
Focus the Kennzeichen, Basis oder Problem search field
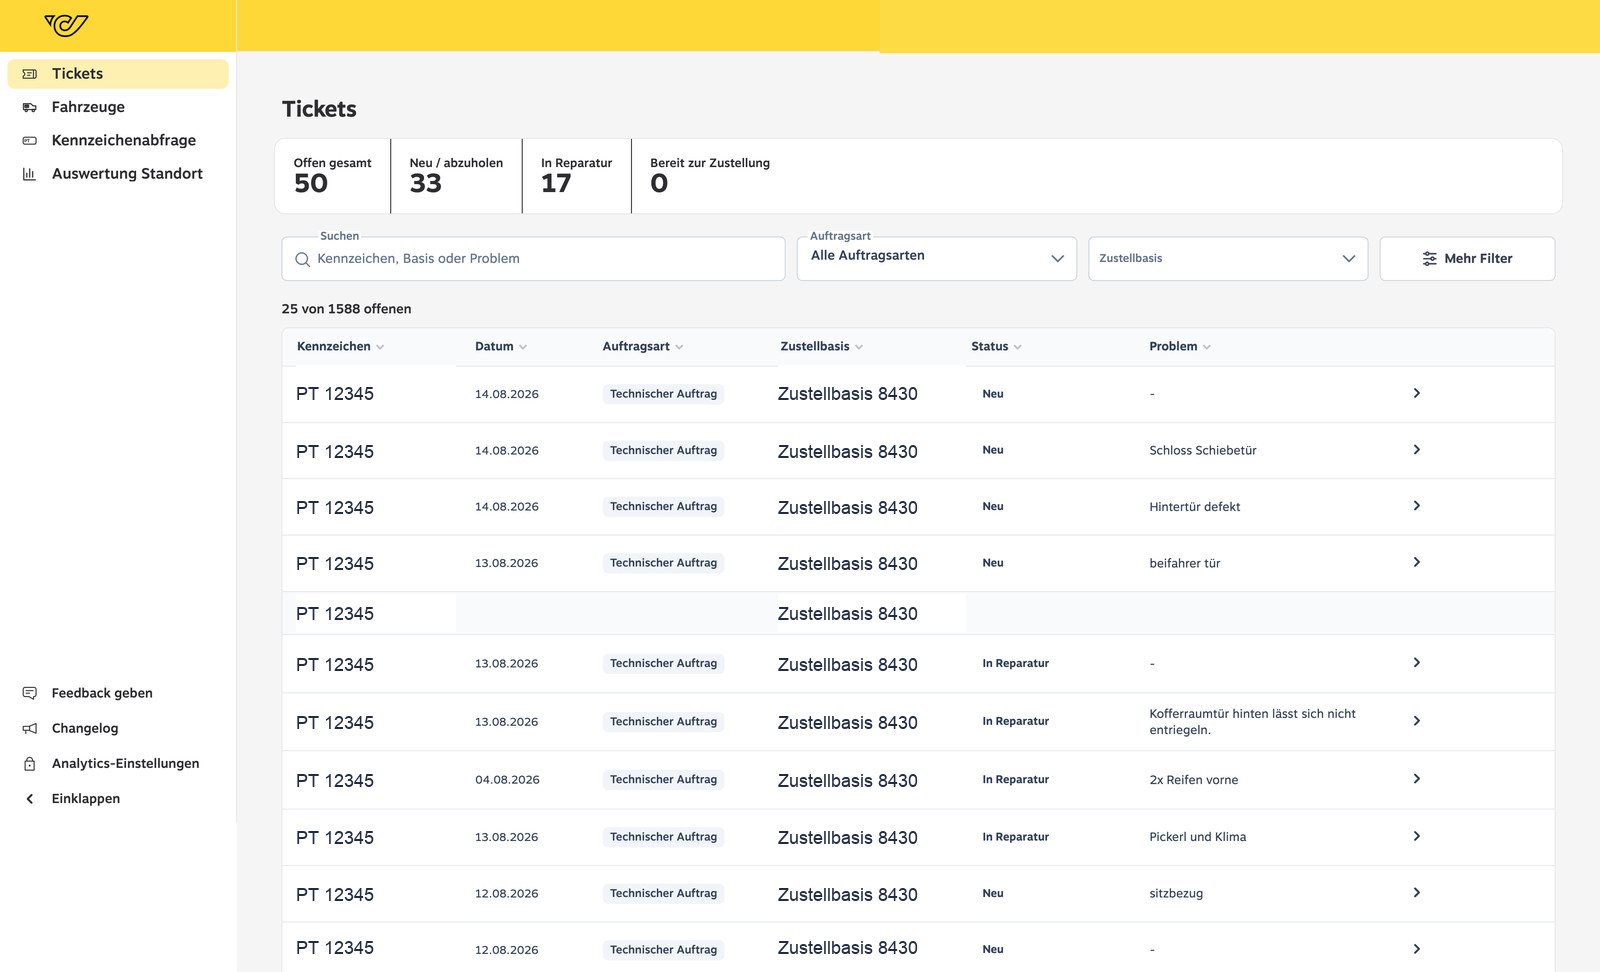point(533,259)
